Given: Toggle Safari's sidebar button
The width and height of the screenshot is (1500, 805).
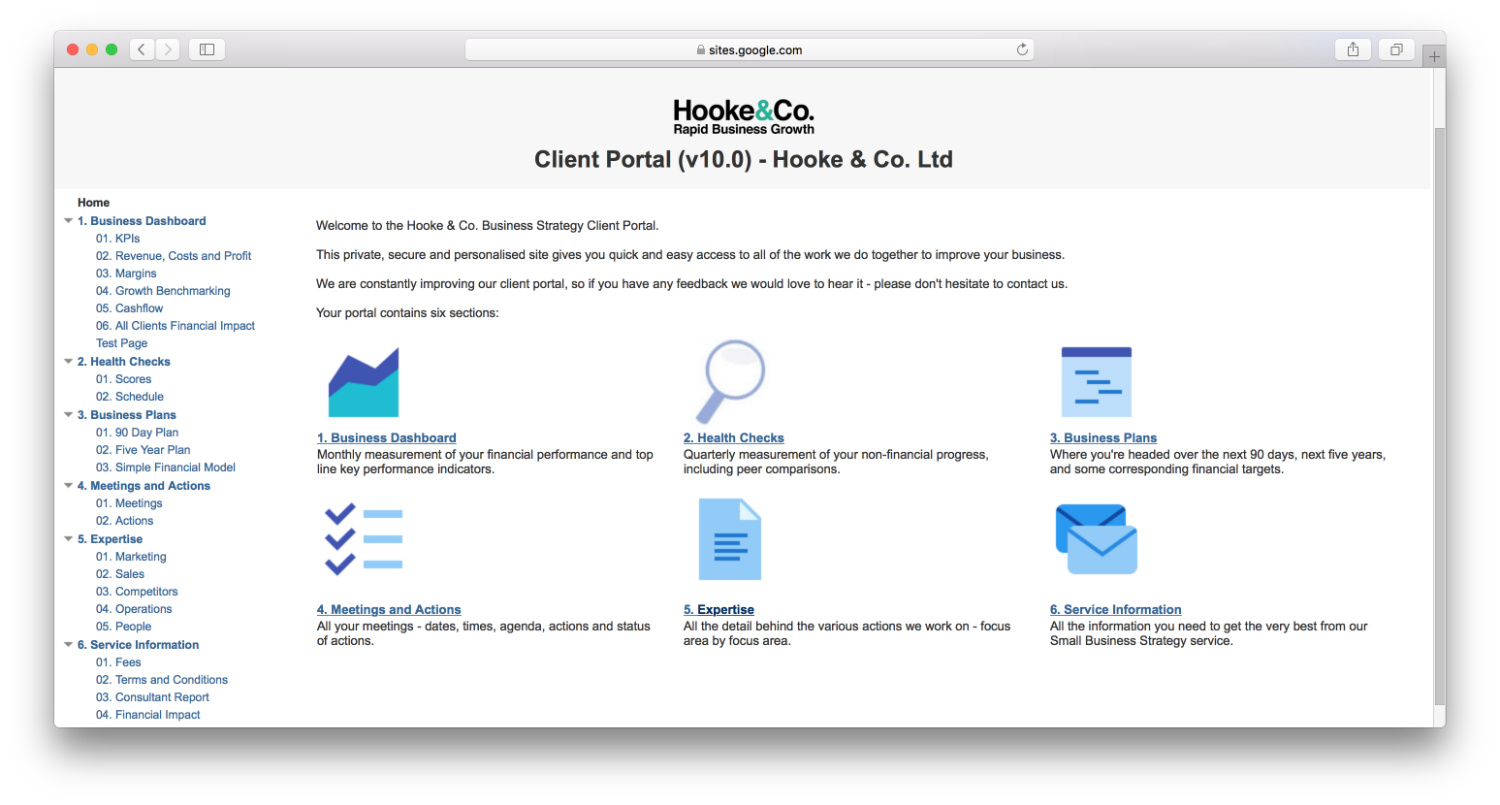Looking at the screenshot, I should (207, 49).
